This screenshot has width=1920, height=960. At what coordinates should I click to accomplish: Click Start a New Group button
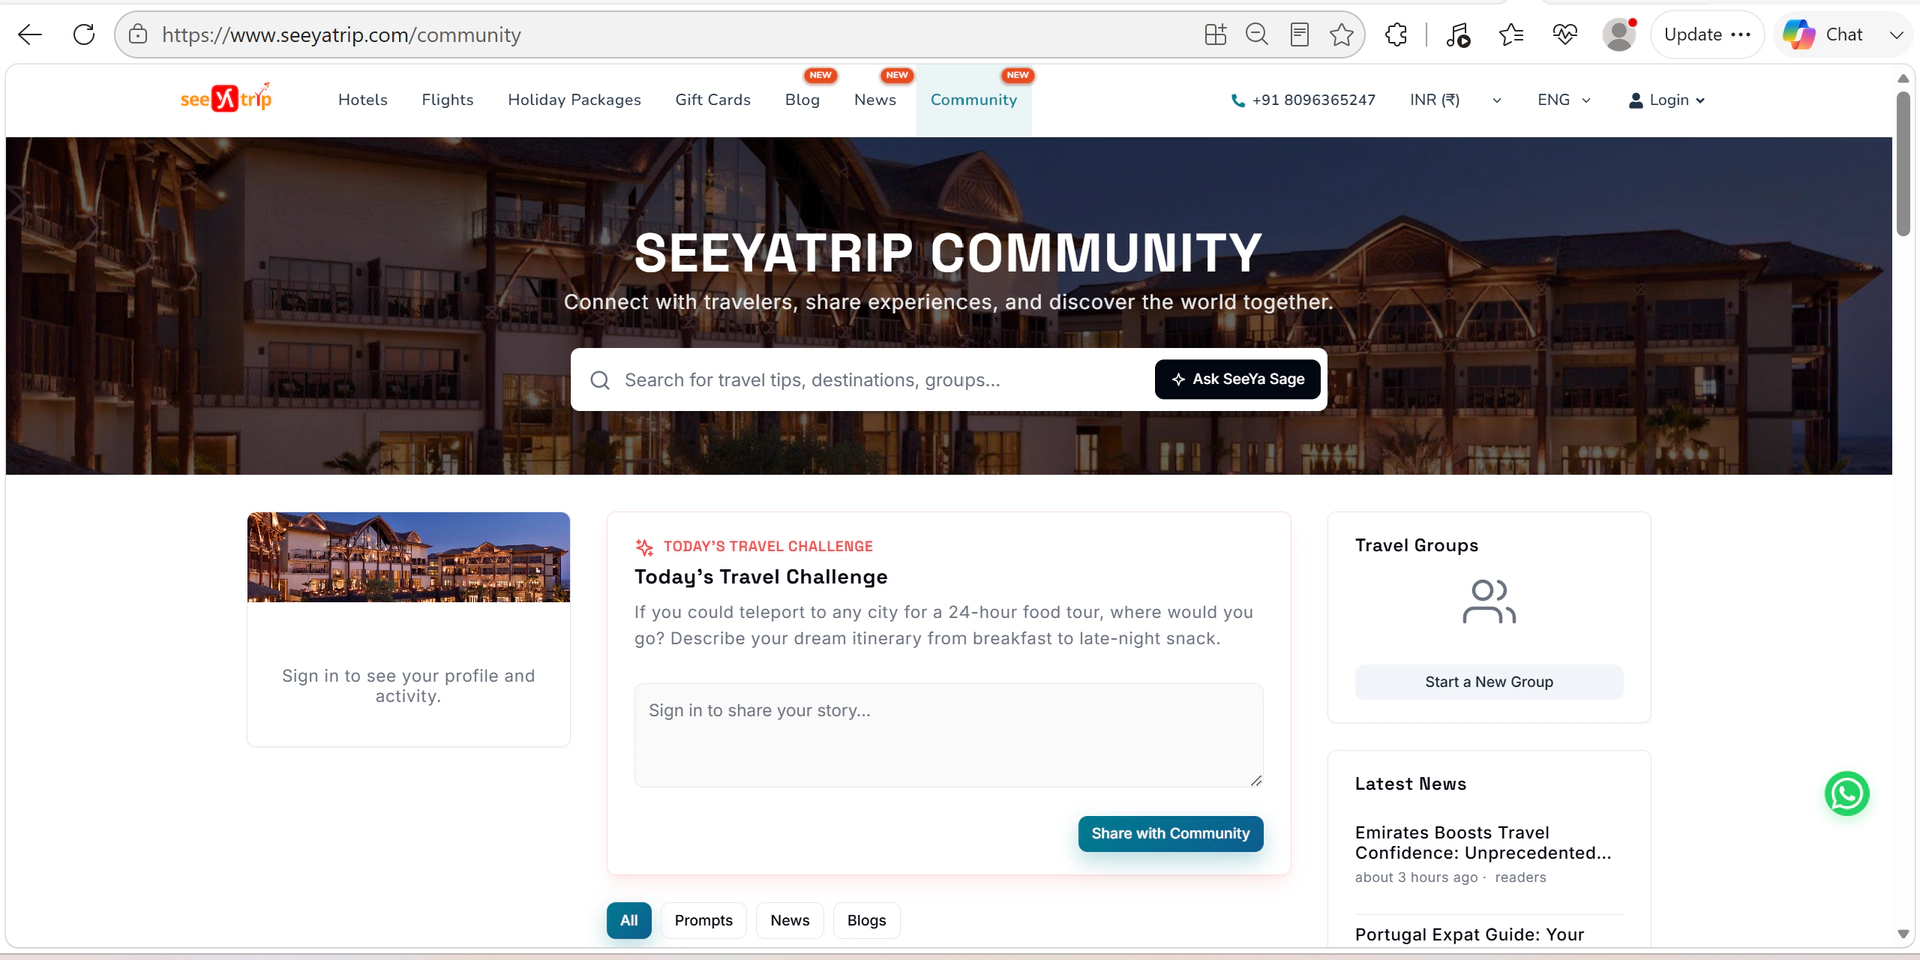[x=1489, y=682]
